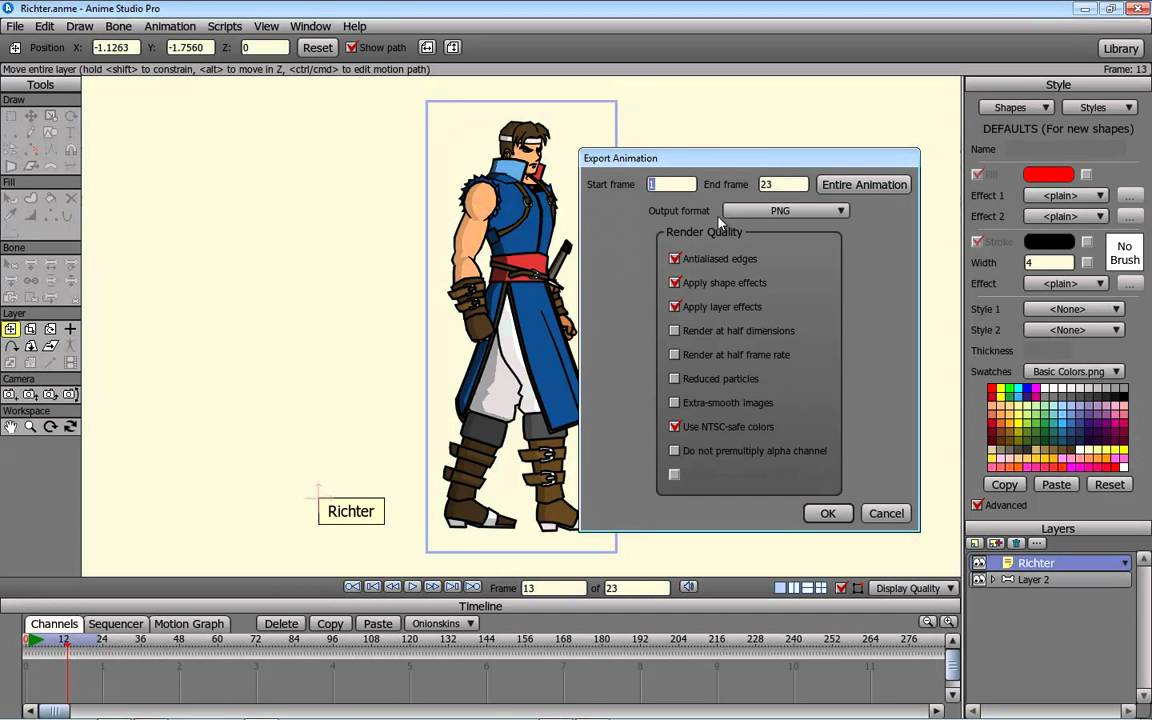
Task: Select the Rotate Layer XY perspective tool
Action: 30,345
